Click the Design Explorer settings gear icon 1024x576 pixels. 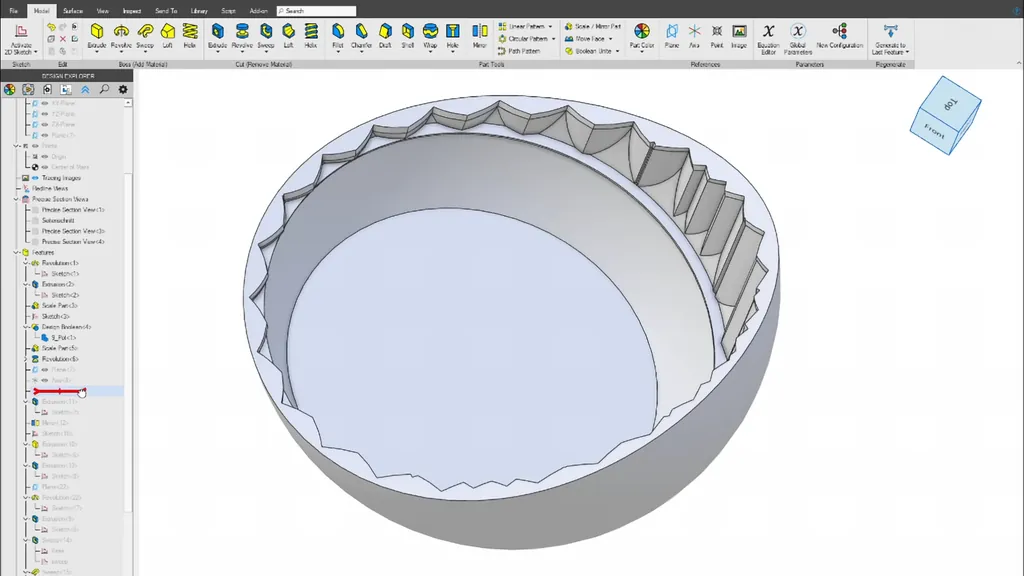click(123, 89)
